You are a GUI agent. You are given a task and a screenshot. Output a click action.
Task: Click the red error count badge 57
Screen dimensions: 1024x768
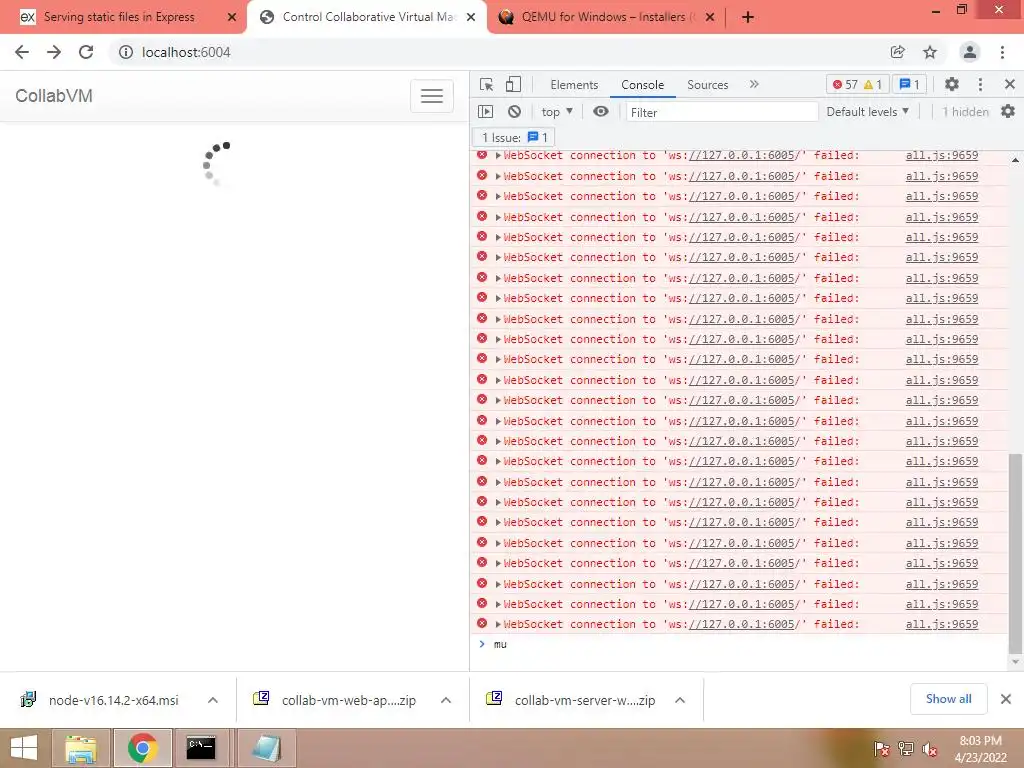coord(844,84)
